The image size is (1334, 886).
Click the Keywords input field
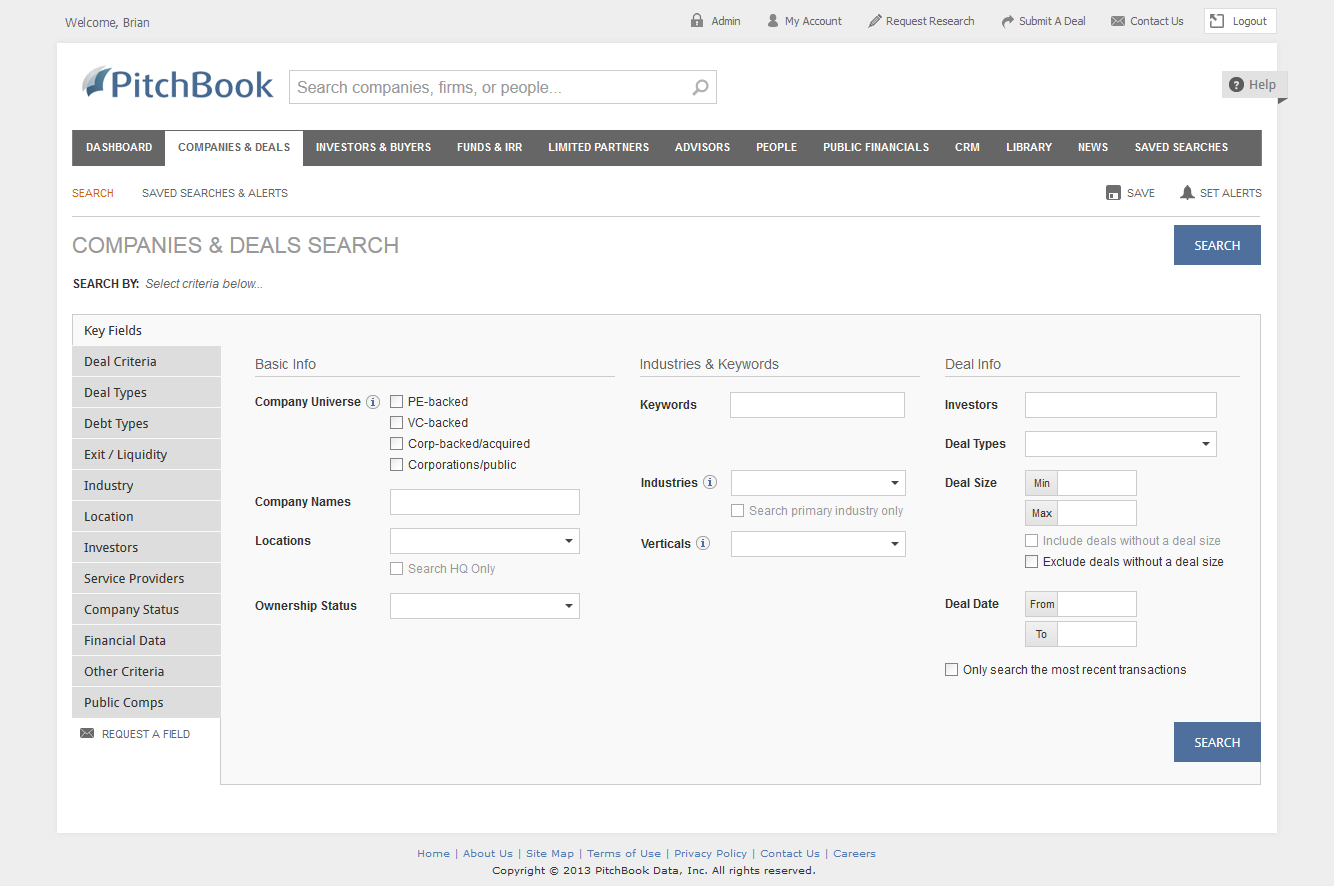point(818,405)
